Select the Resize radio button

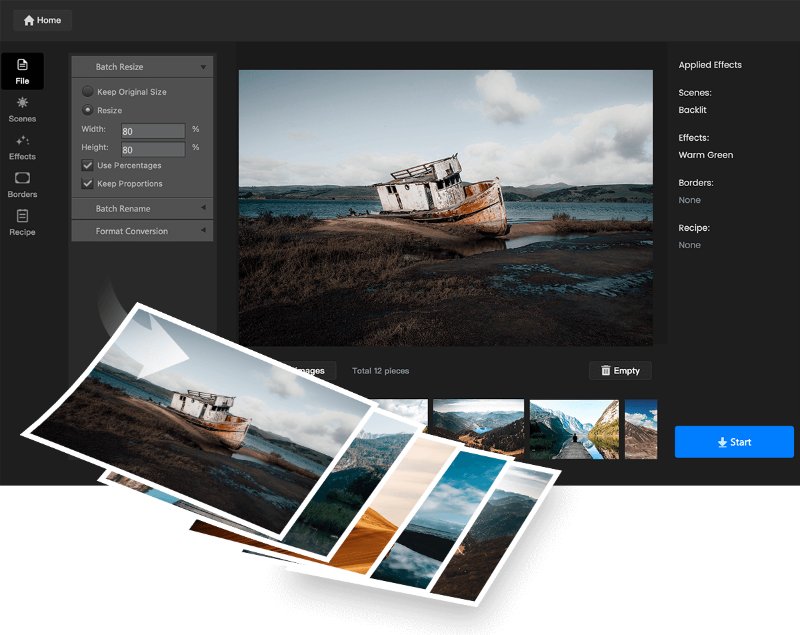coord(88,110)
